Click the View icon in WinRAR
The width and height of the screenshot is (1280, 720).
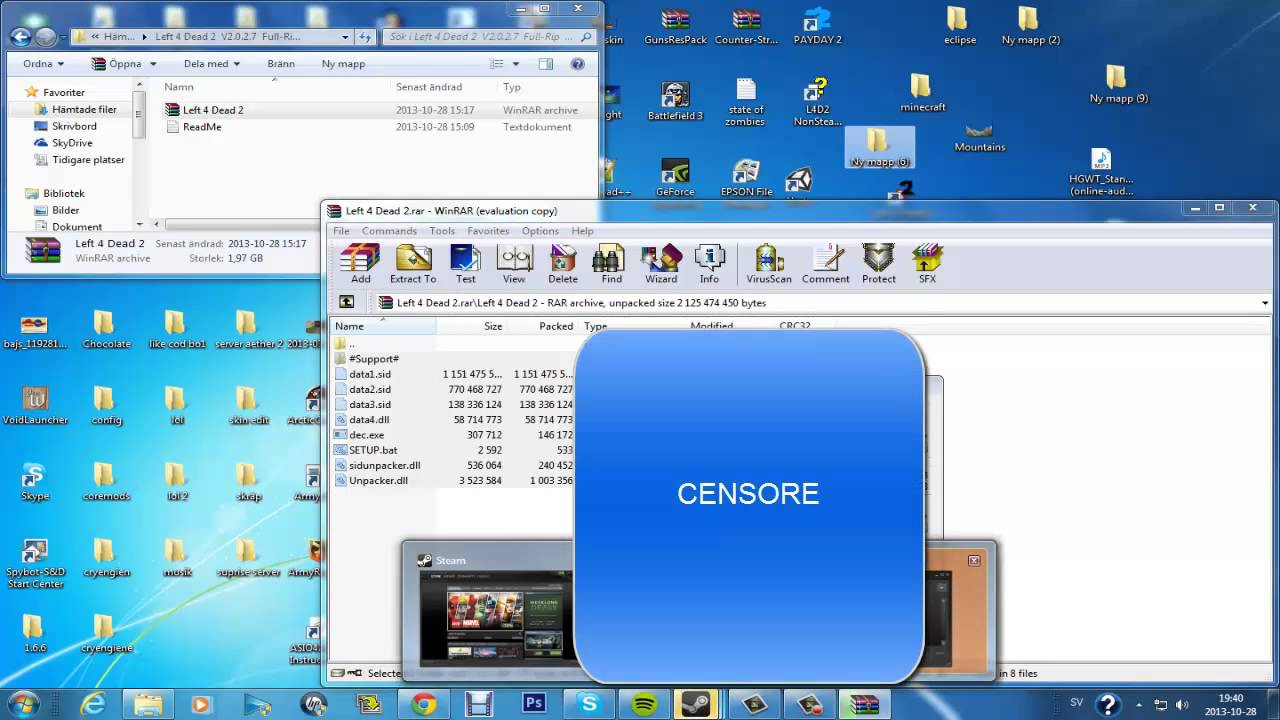coord(514,264)
